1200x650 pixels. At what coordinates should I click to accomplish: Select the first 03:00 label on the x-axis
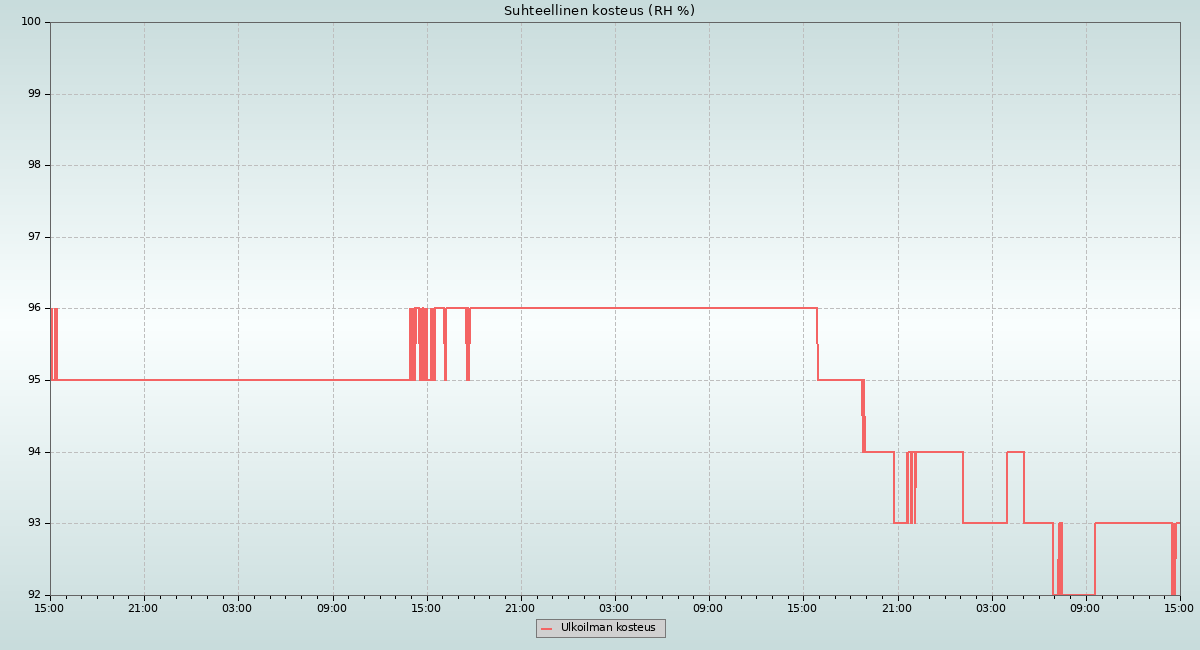tap(238, 608)
